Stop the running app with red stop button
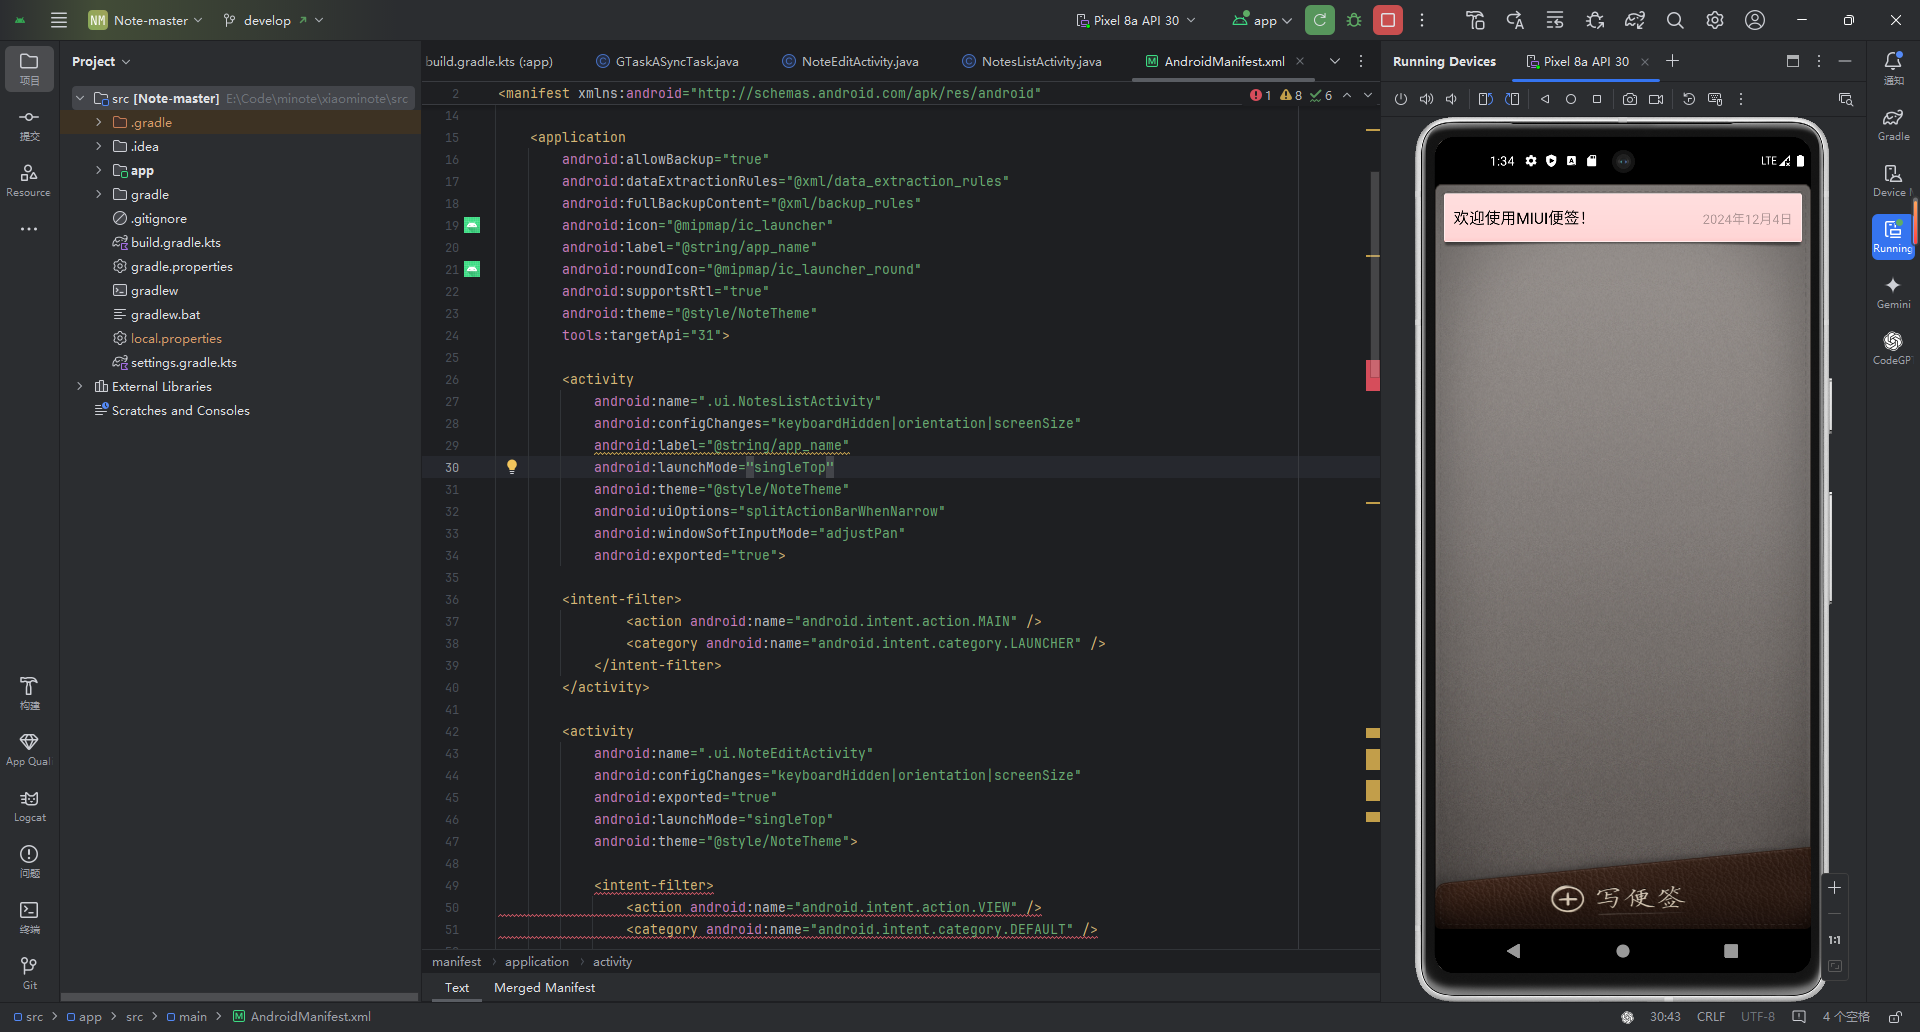 point(1387,20)
